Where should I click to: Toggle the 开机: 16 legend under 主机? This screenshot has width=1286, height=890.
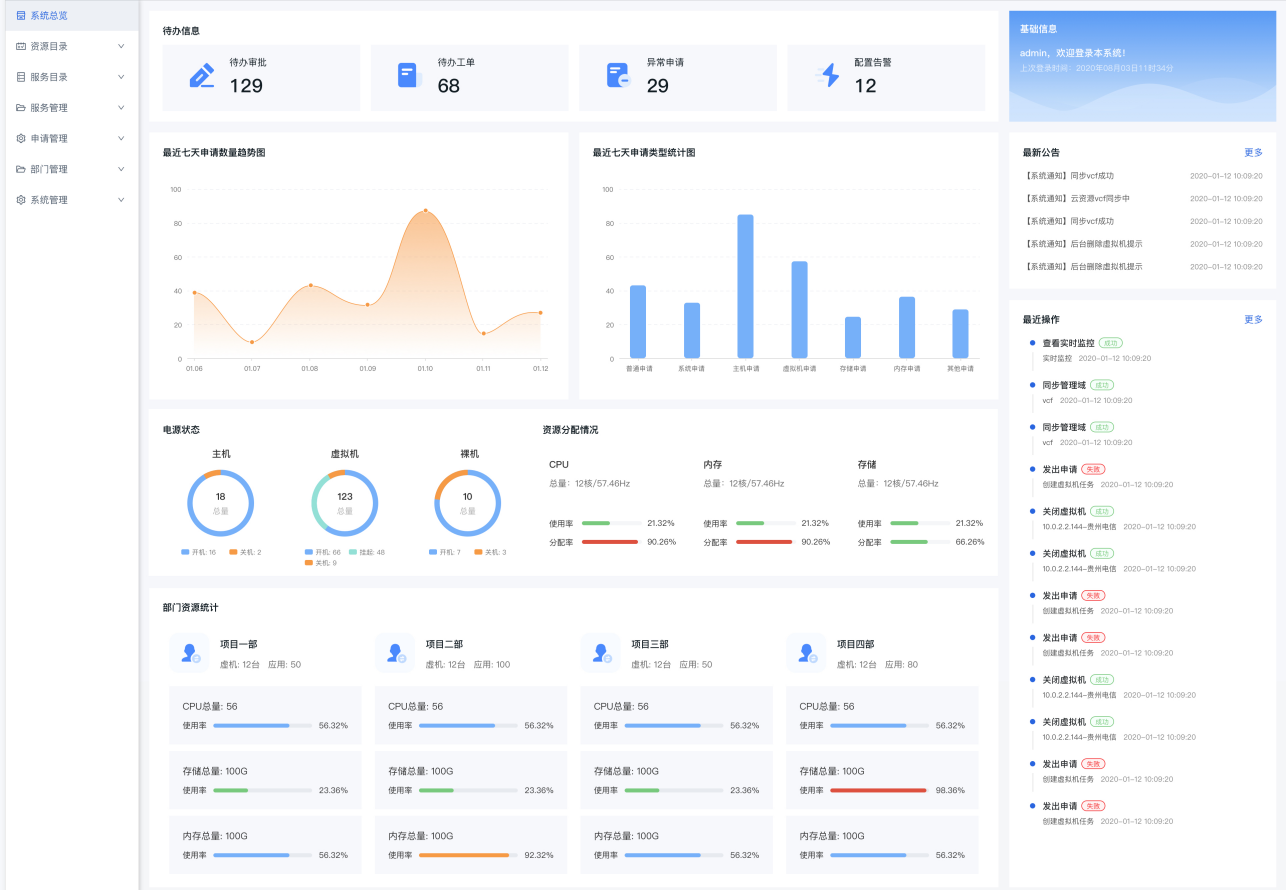click(x=198, y=552)
